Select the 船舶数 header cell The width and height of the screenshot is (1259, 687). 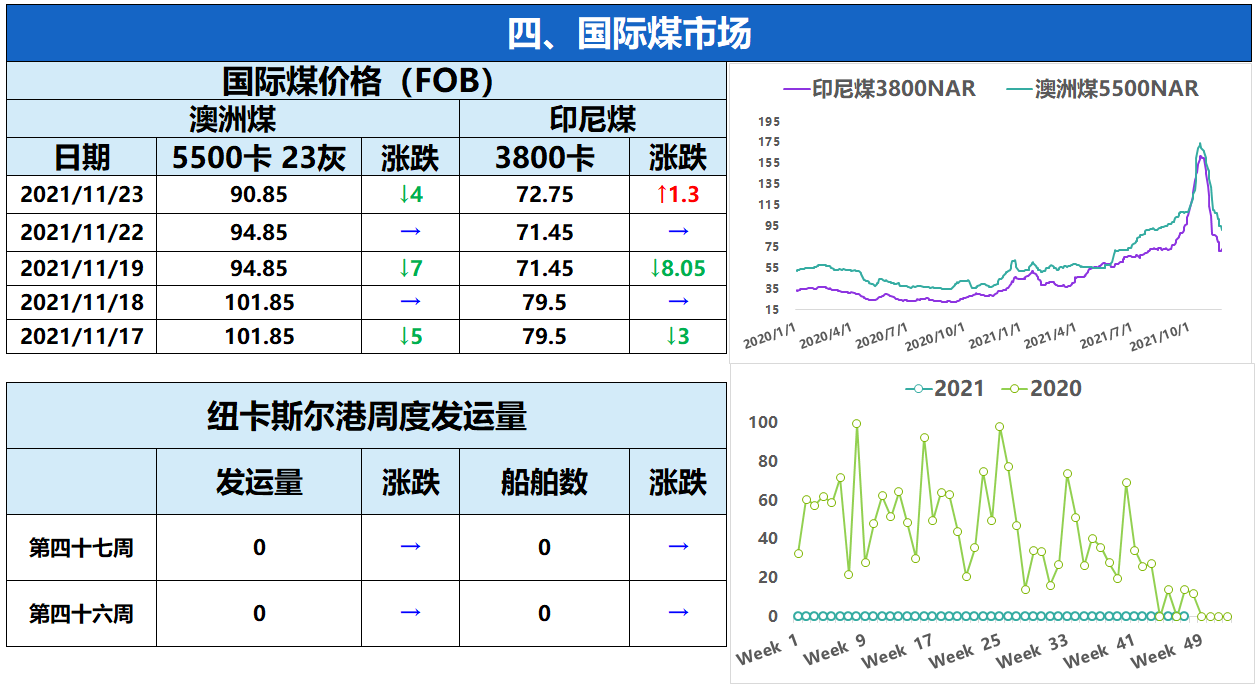click(x=545, y=482)
